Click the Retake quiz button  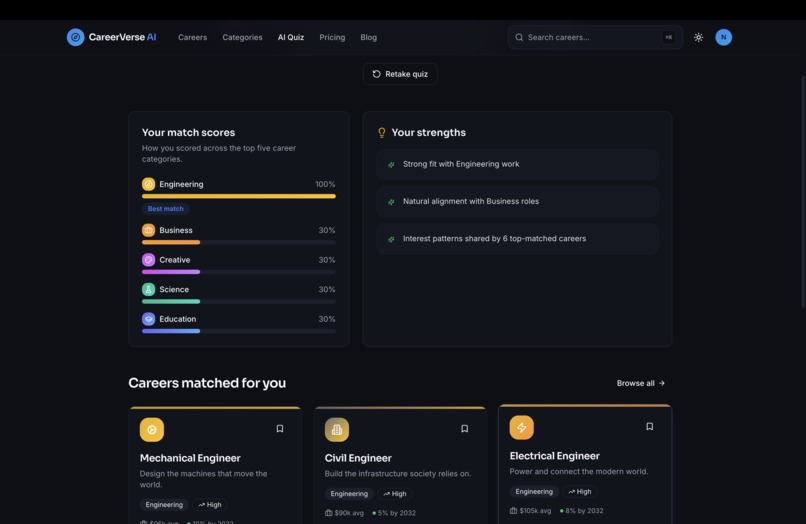[400, 74]
